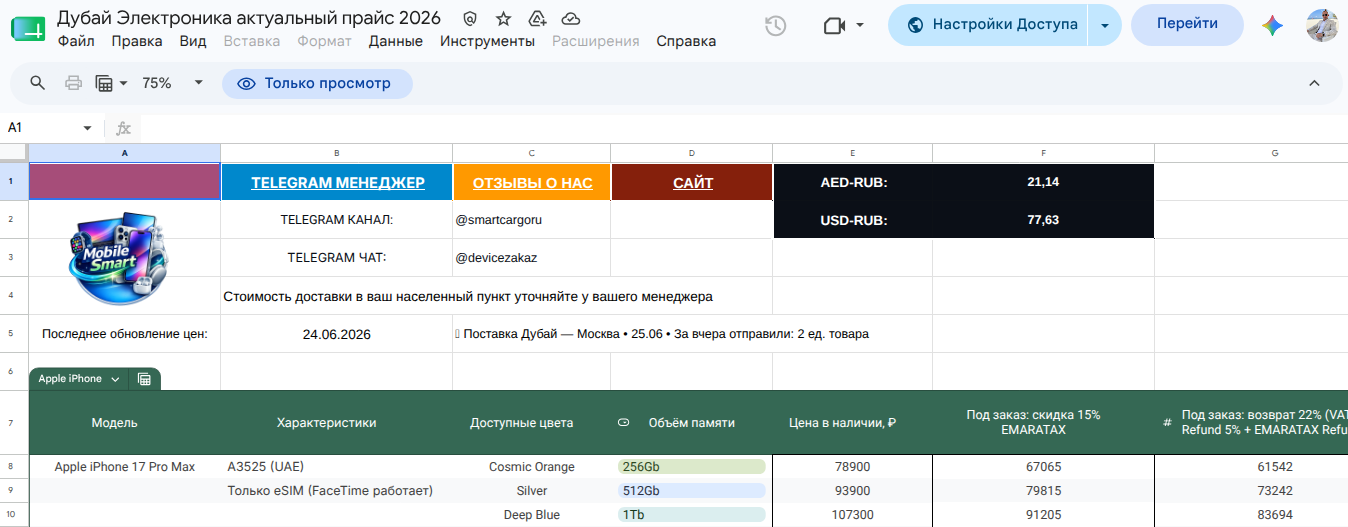Click the @devicezakaz cell
Screen dimensions: 1348x527
(x=531, y=258)
